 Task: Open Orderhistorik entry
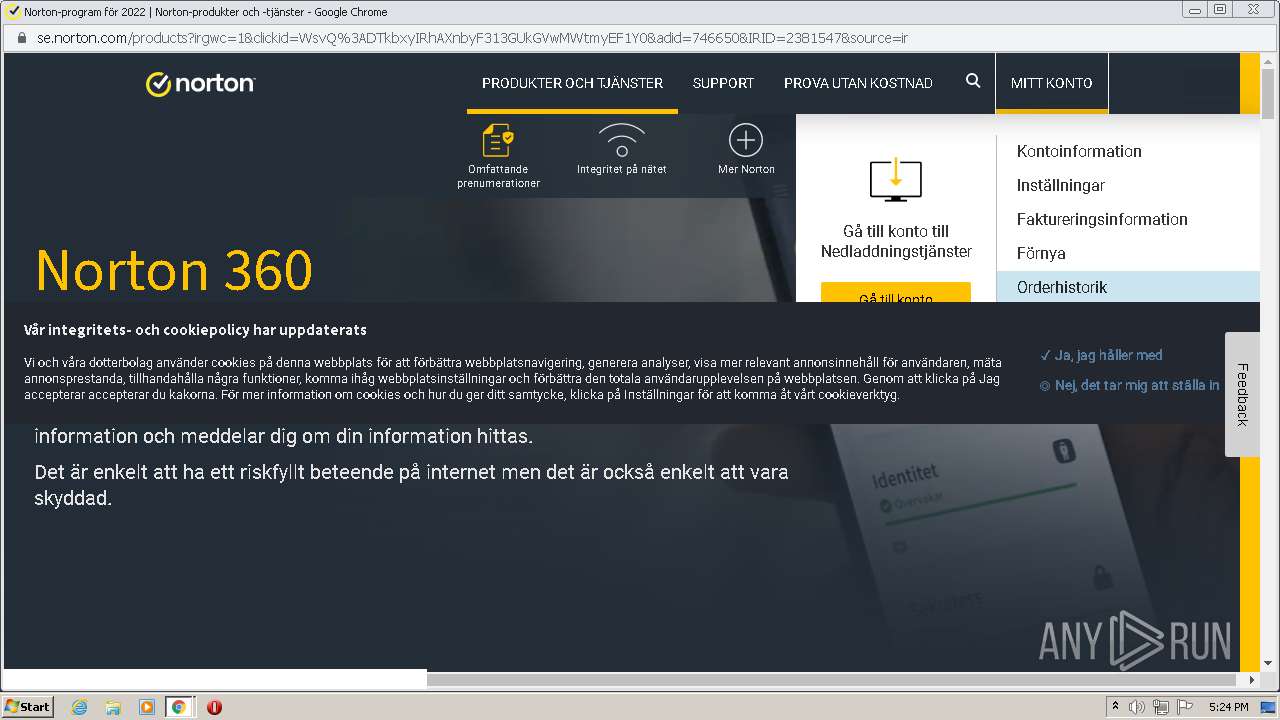pyautogui.click(x=1128, y=287)
